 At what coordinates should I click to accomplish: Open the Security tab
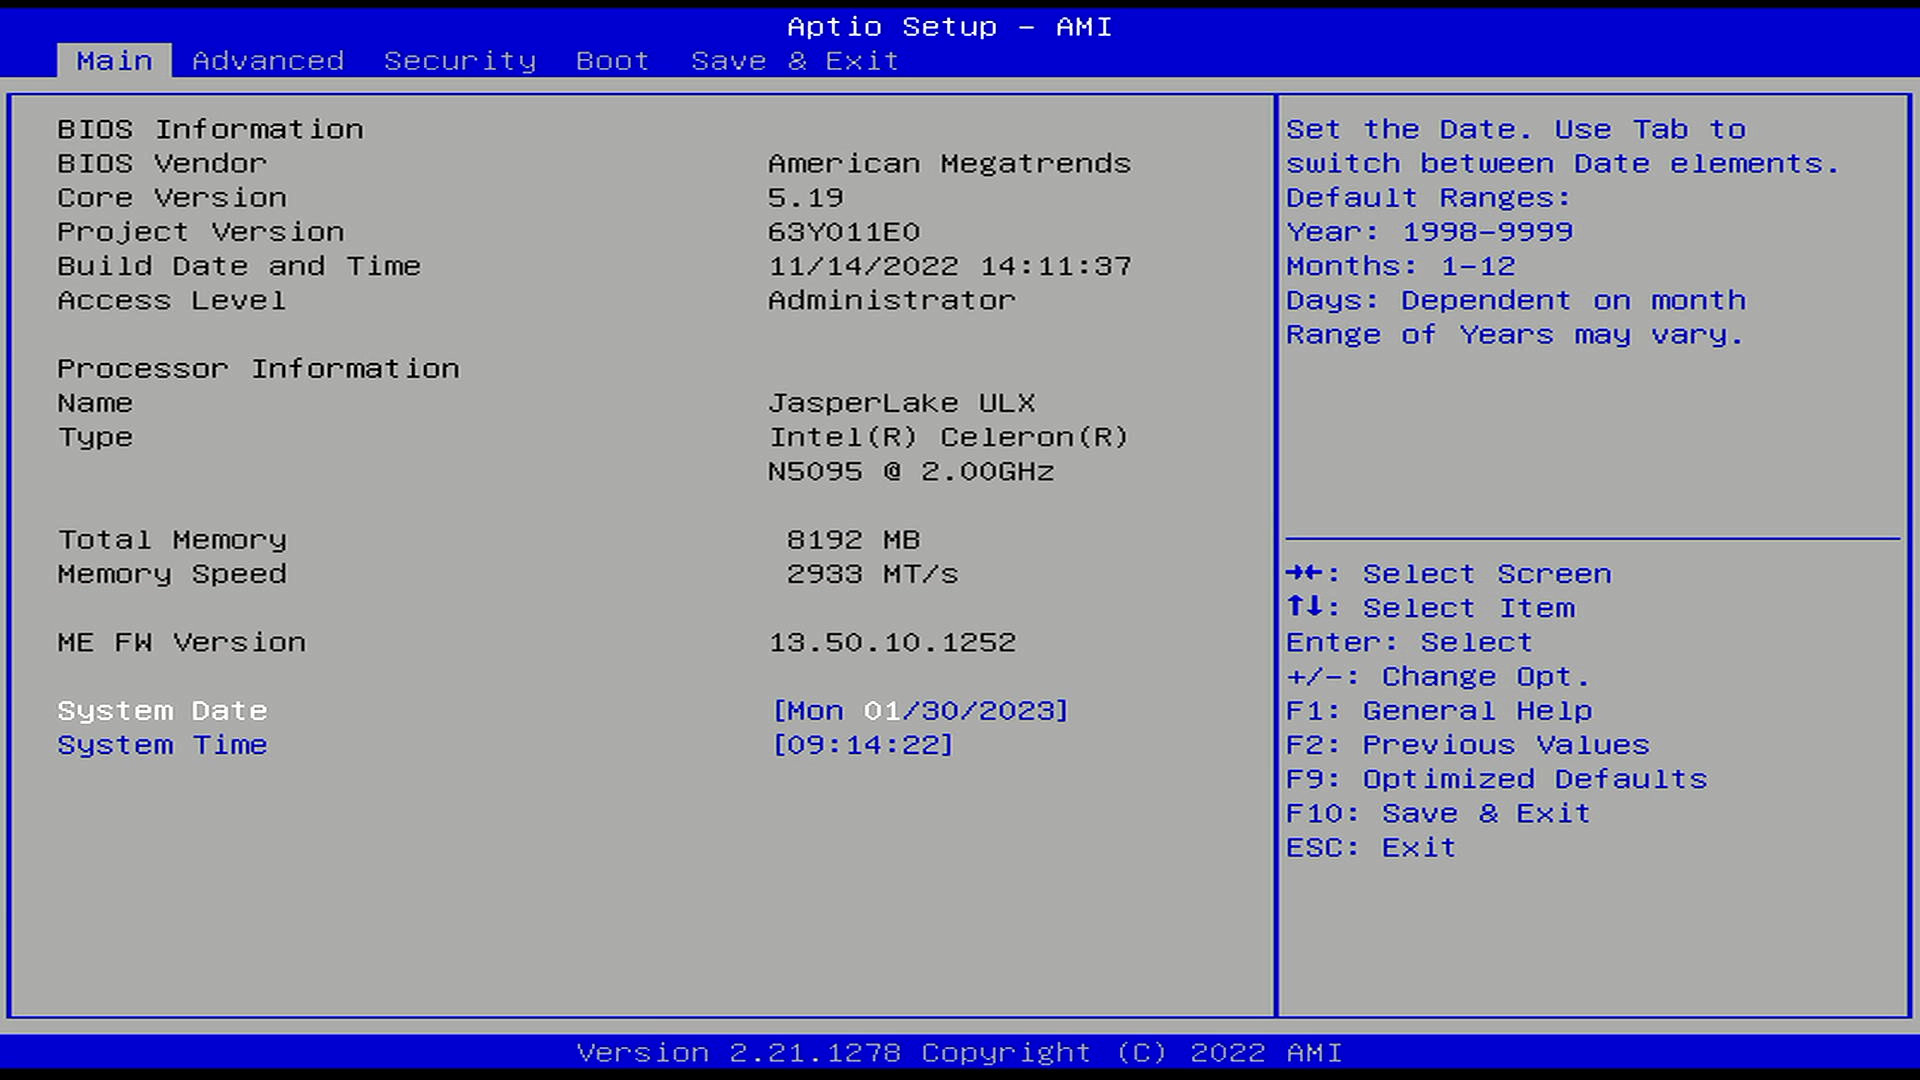(460, 61)
